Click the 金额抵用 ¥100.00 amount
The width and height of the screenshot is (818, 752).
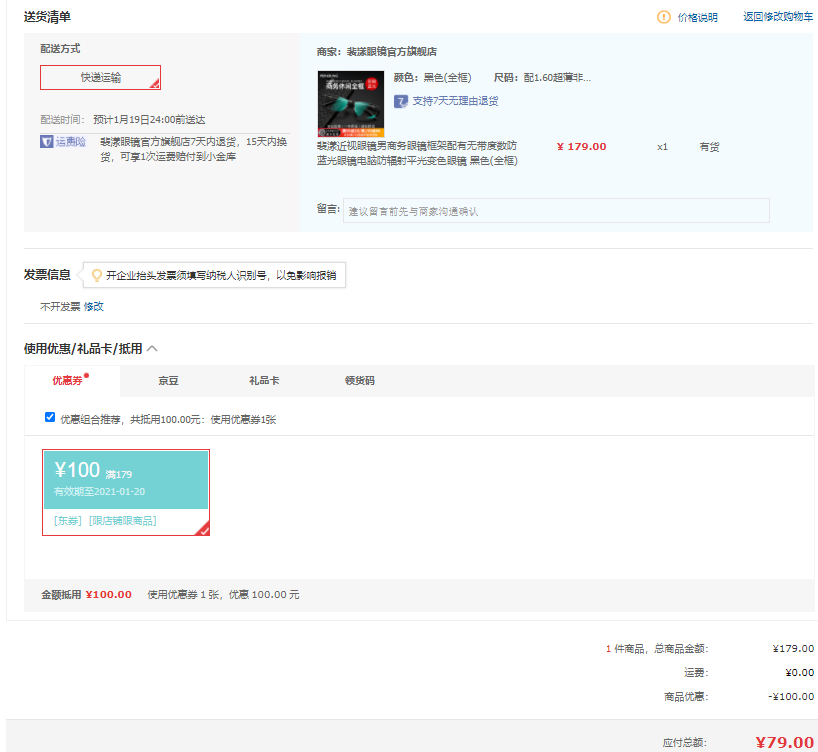tap(109, 594)
